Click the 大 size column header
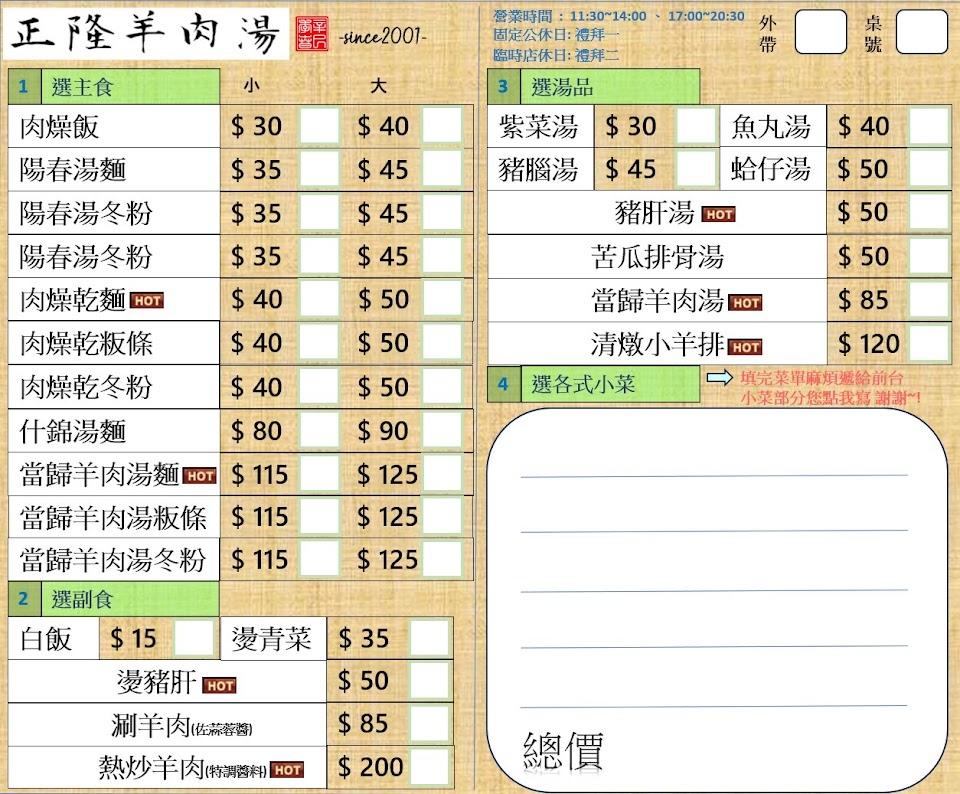This screenshot has width=960, height=794. click(x=378, y=85)
